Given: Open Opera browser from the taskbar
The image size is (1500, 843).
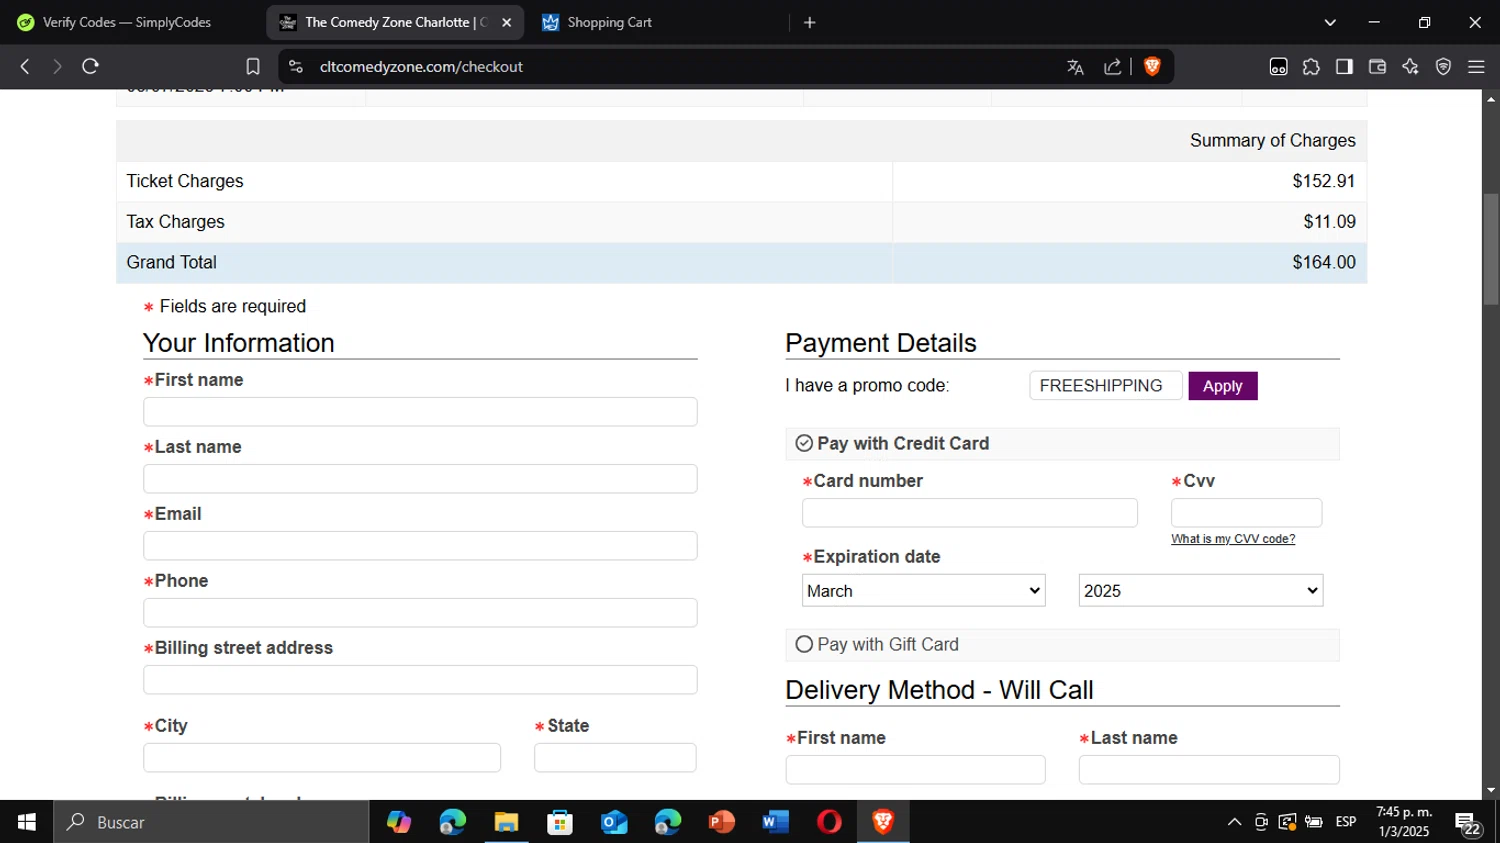Looking at the screenshot, I should click(829, 822).
